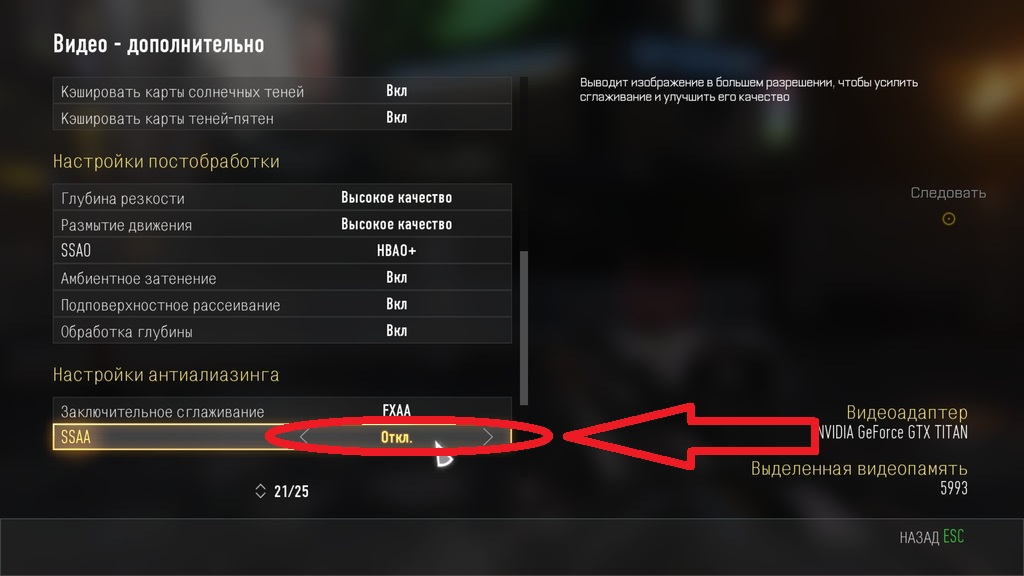
Task: Click the НАЗАД ESC back button
Action: point(931,537)
